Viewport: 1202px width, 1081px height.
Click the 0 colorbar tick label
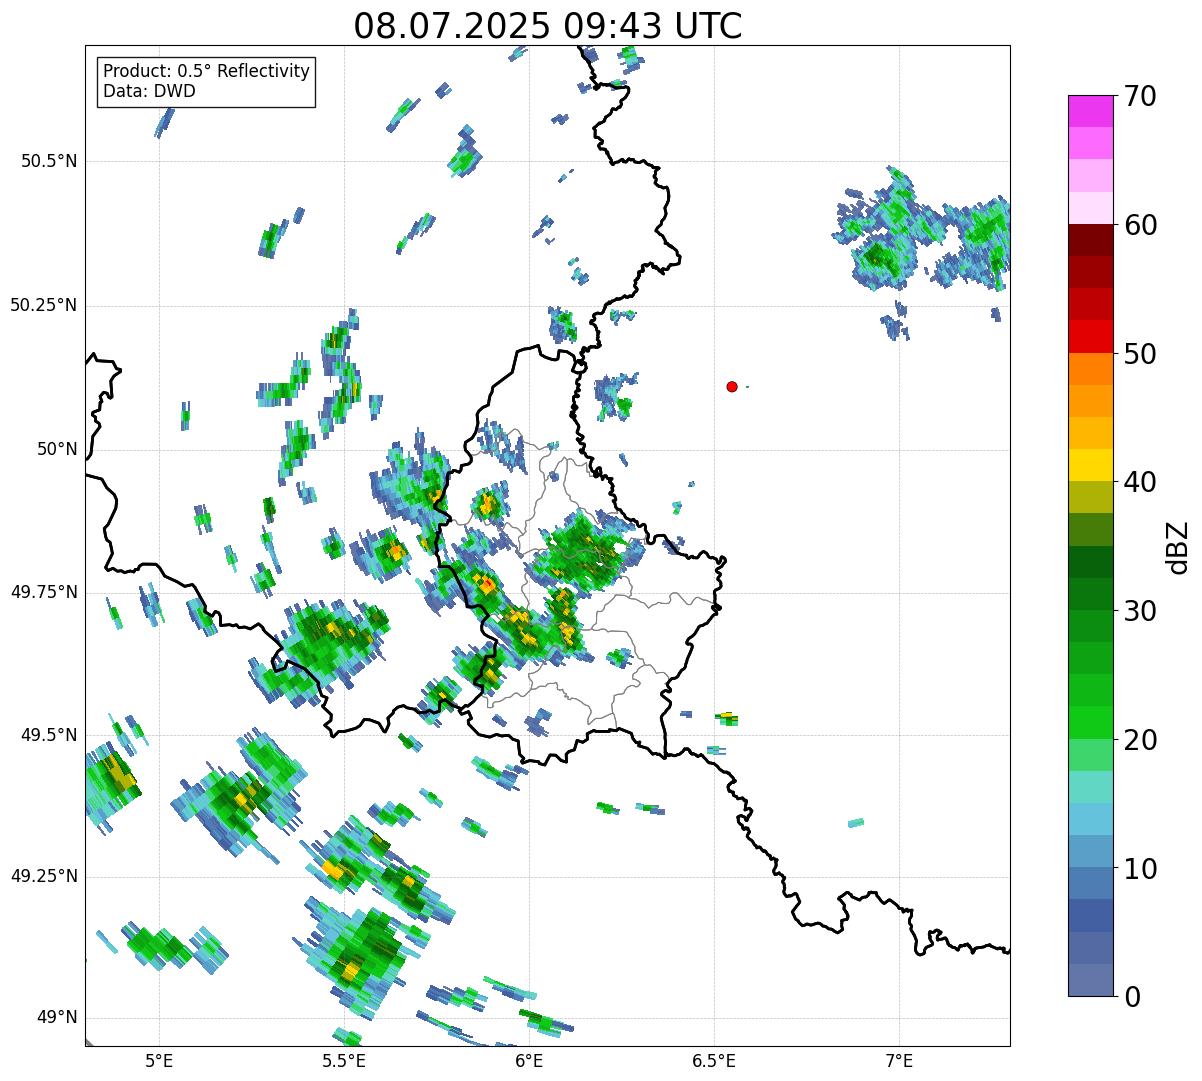click(1132, 997)
